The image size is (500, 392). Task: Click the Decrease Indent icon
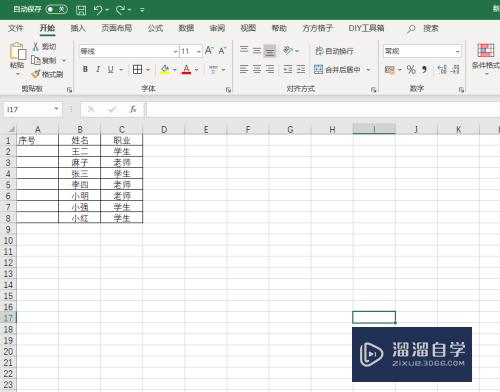click(288, 69)
